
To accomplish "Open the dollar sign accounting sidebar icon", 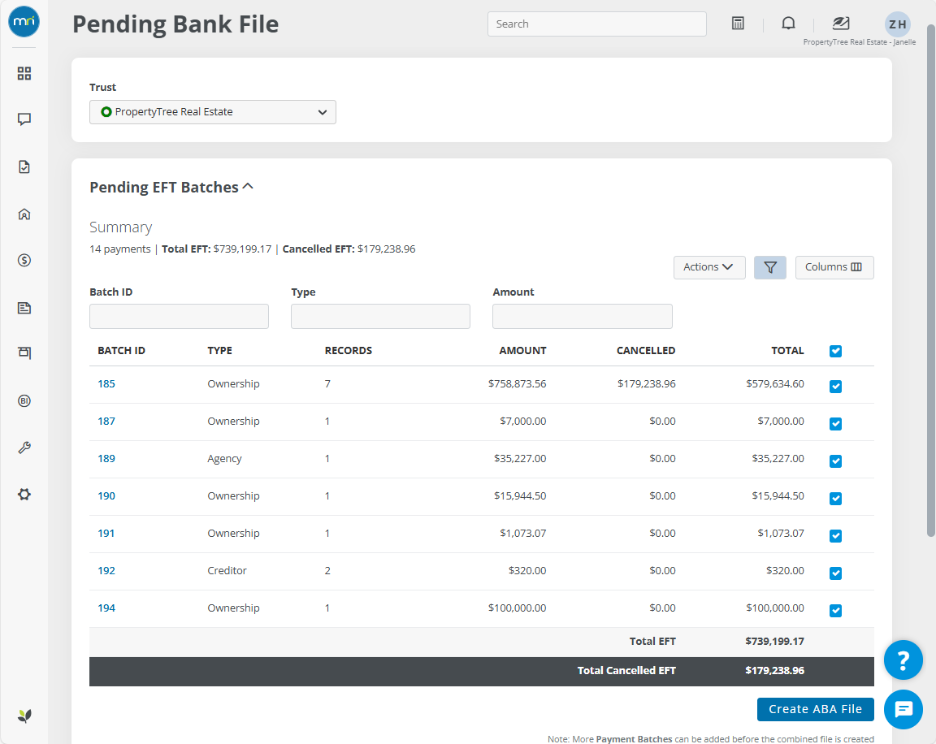I will pos(24,260).
